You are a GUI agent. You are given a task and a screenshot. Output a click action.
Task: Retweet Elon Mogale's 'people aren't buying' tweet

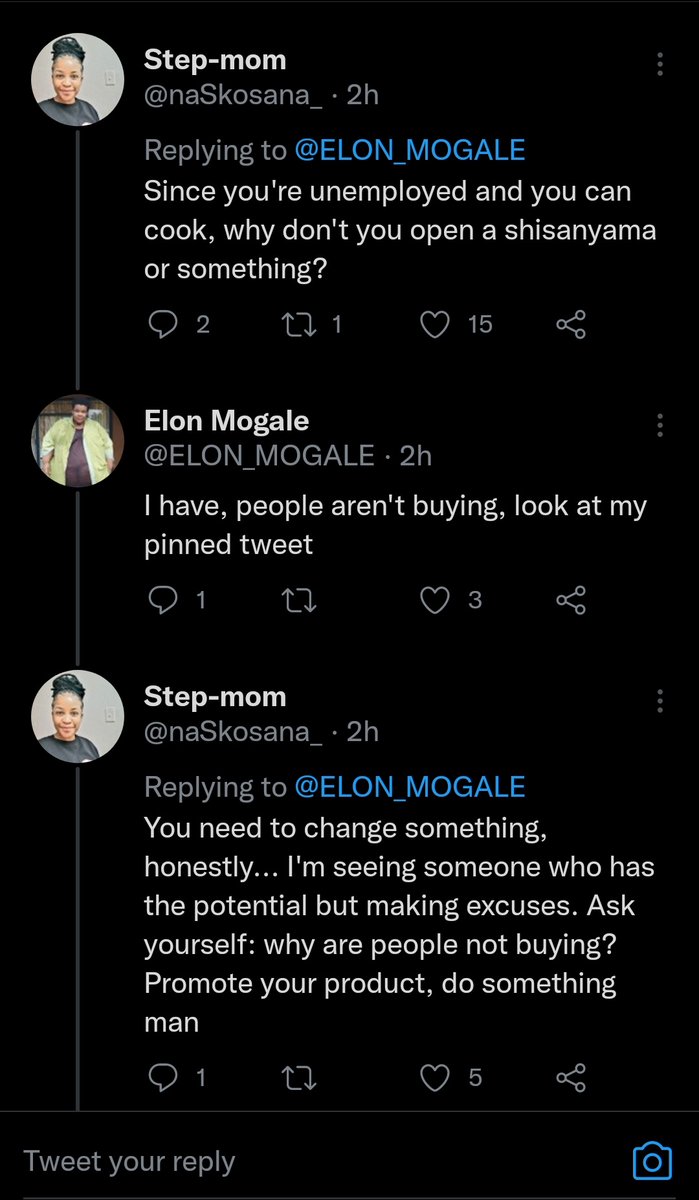pyautogui.click(x=298, y=600)
